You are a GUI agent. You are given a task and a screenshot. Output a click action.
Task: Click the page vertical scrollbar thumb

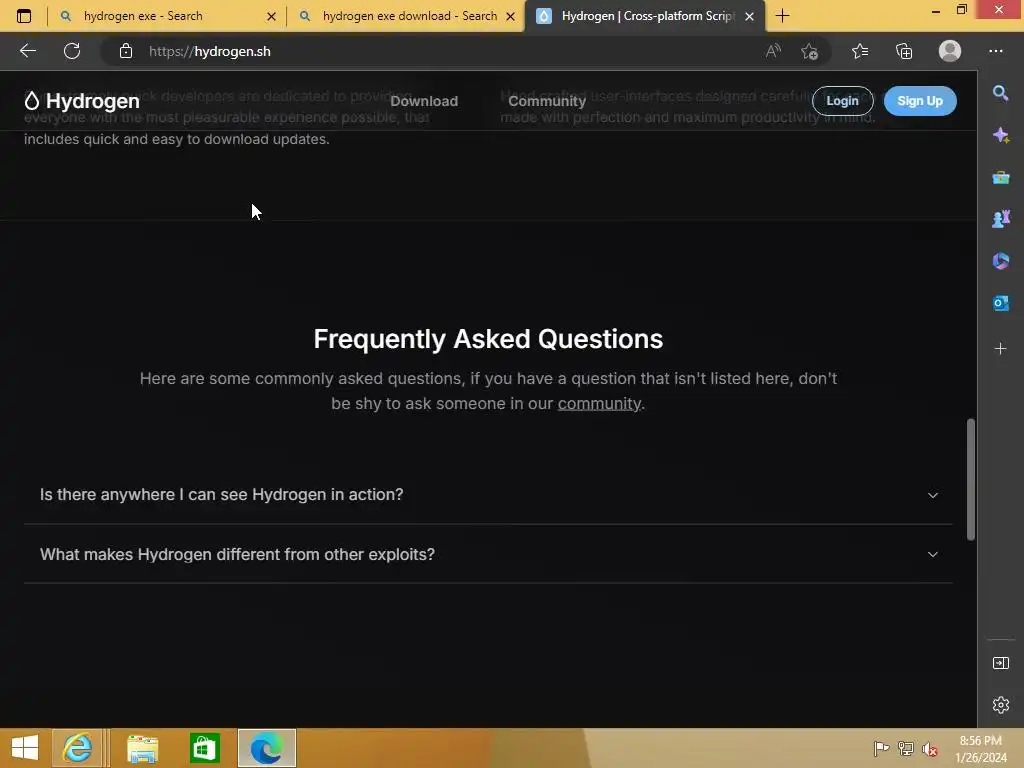click(970, 479)
